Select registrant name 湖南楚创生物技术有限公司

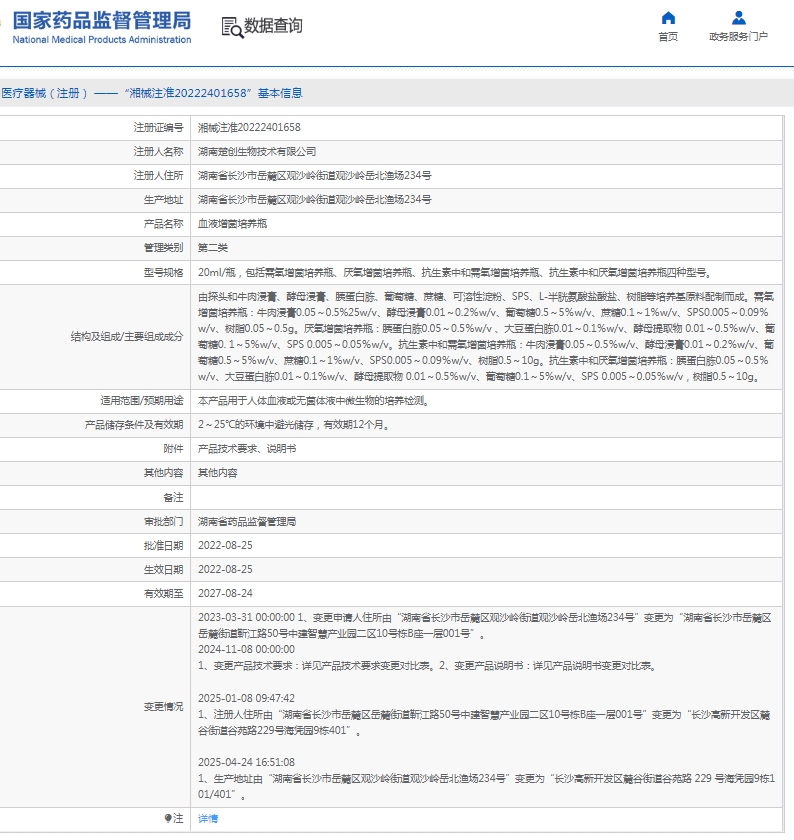(257, 152)
